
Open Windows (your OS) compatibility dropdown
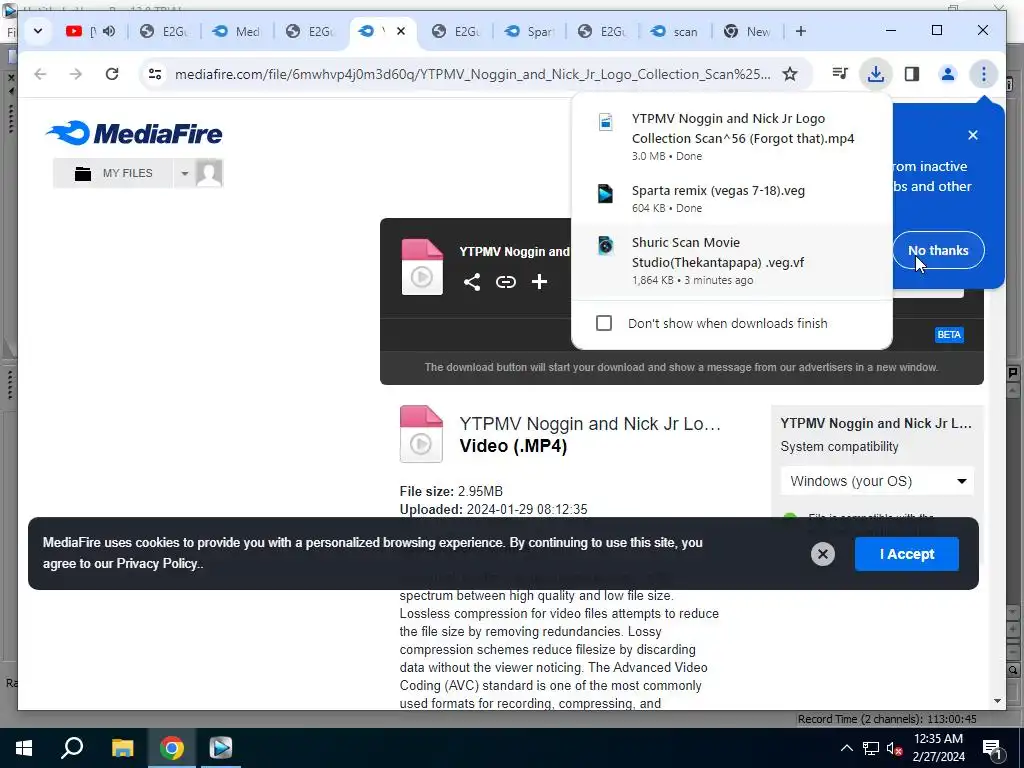click(x=877, y=481)
